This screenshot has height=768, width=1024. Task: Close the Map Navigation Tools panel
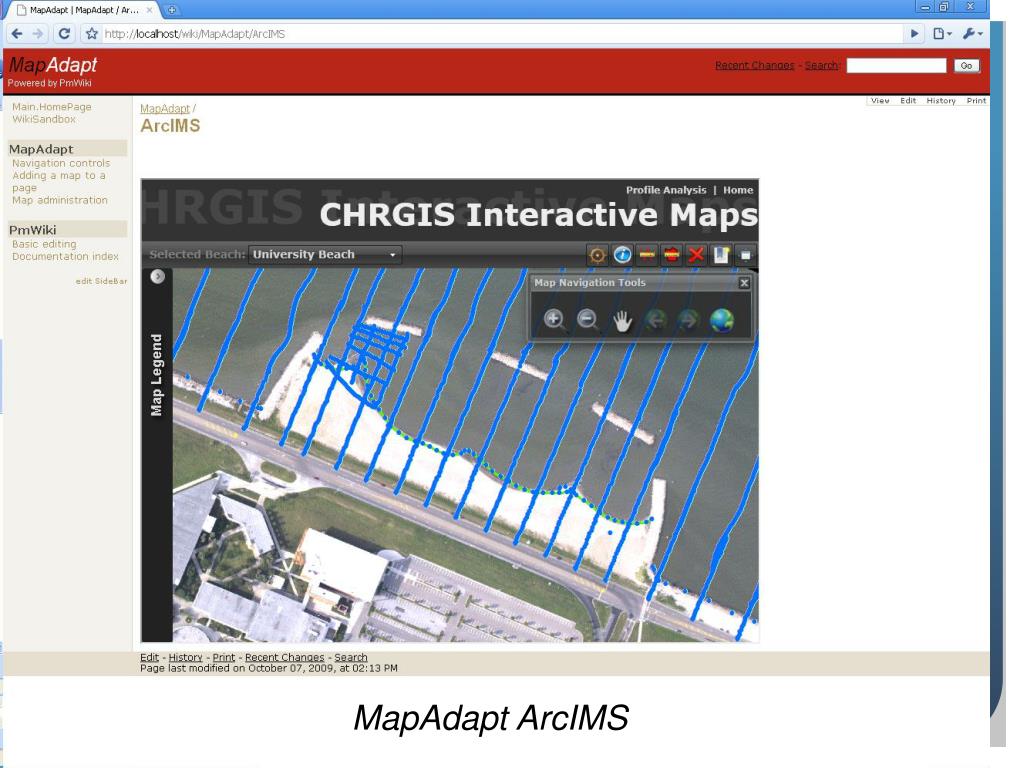point(744,283)
